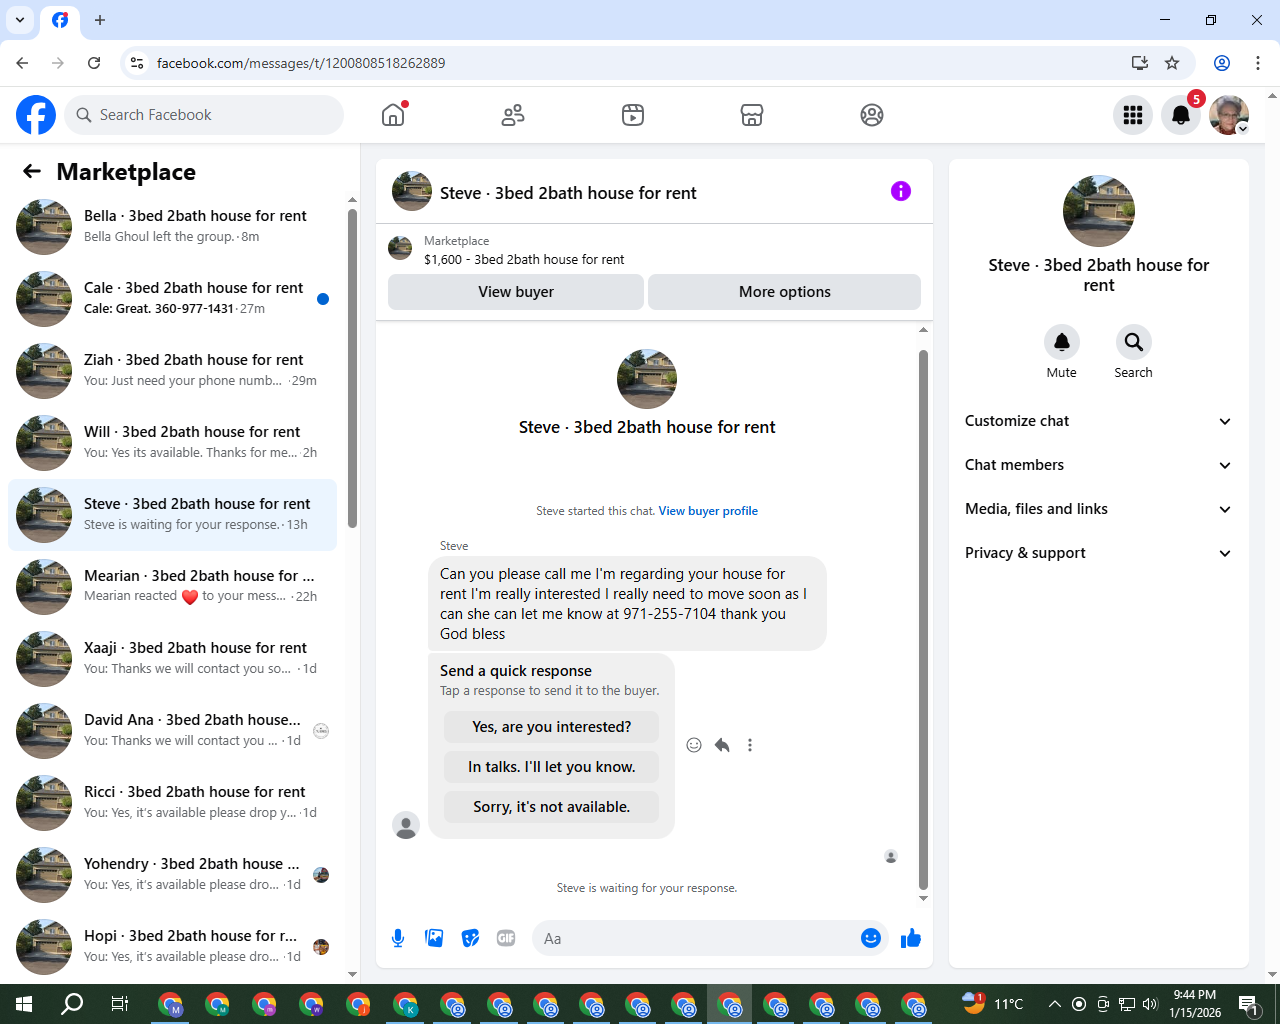Click the chat list vertical scrollbar
The height and width of the screenshot is (1024, 1280).
click(x=352, y=368)
